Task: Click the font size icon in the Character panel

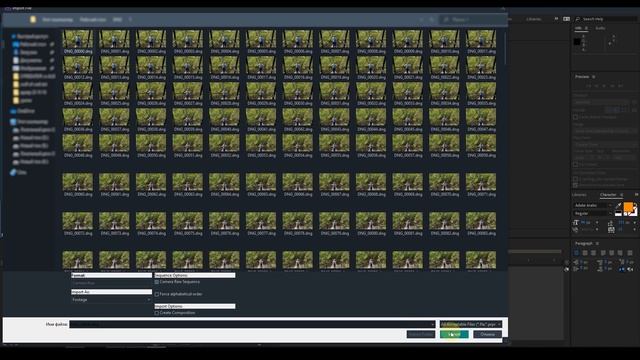Action: point(576,222)
